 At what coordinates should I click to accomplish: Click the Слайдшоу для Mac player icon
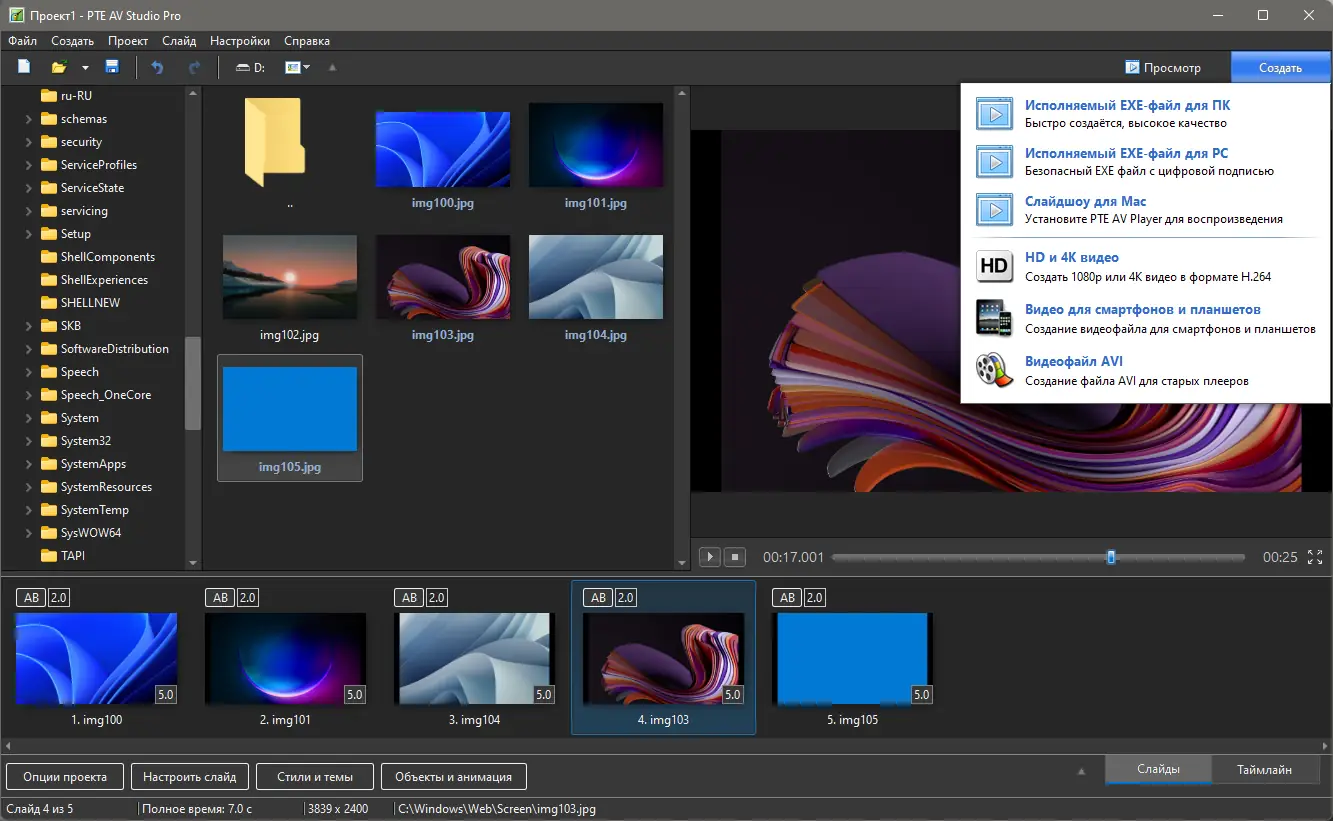[994, 210]
